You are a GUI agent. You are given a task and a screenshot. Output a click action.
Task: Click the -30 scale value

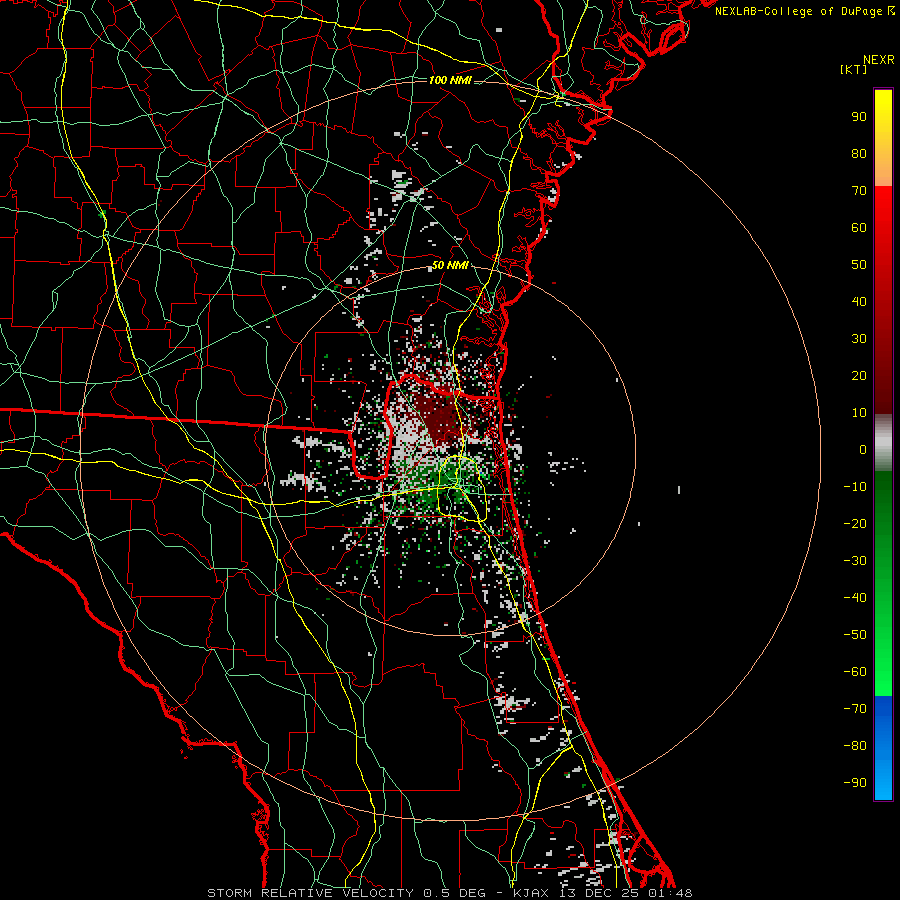[x=855, y=561]
